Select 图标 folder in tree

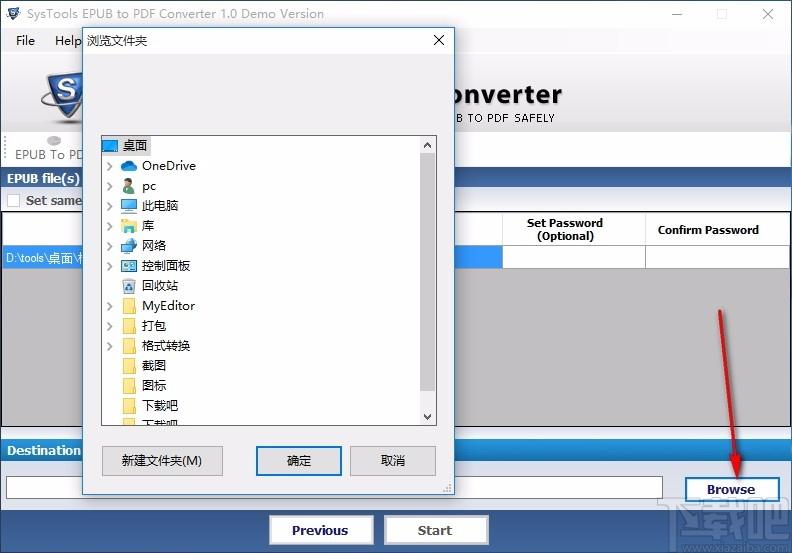click(154, 386)
